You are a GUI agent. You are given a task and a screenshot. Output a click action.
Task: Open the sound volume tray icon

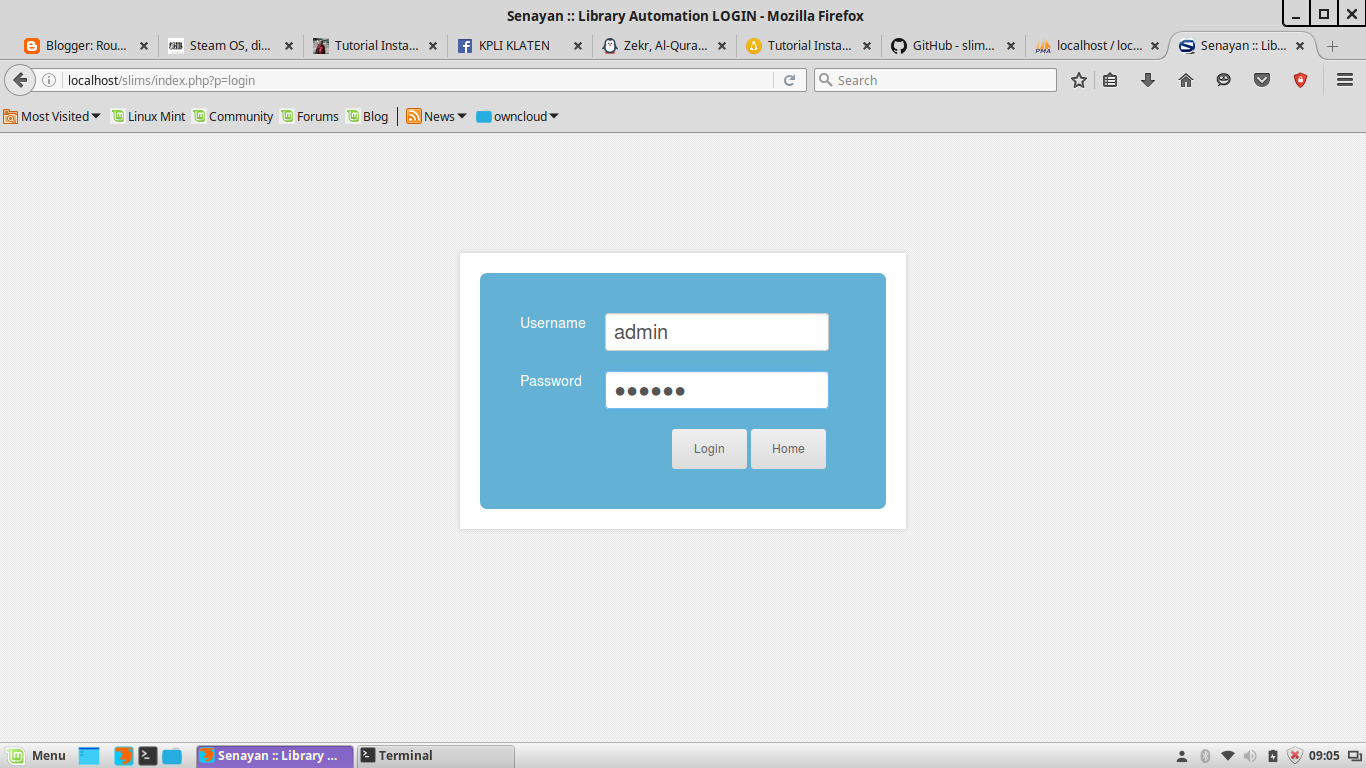point(1250,756)
